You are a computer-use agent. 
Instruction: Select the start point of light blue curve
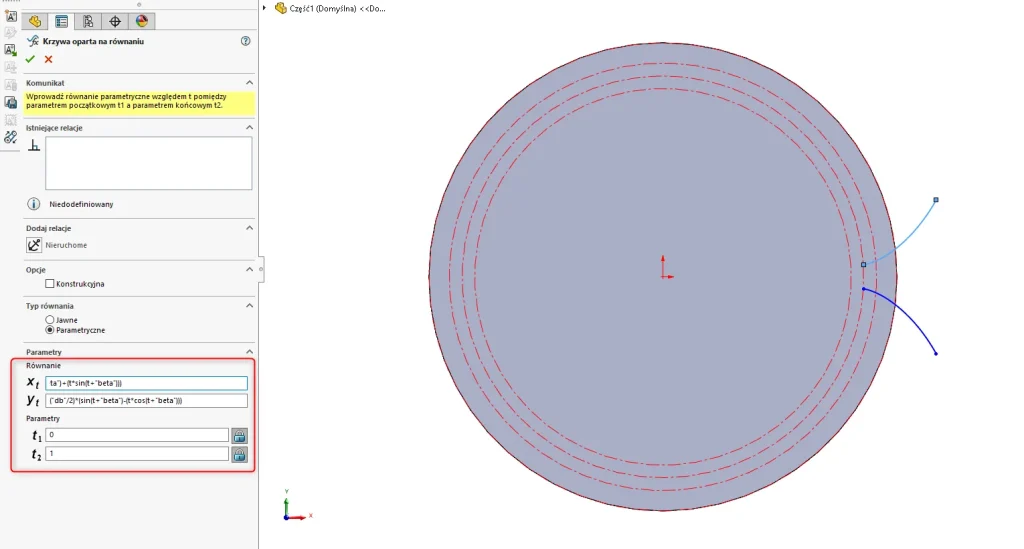tap(863, 264)
